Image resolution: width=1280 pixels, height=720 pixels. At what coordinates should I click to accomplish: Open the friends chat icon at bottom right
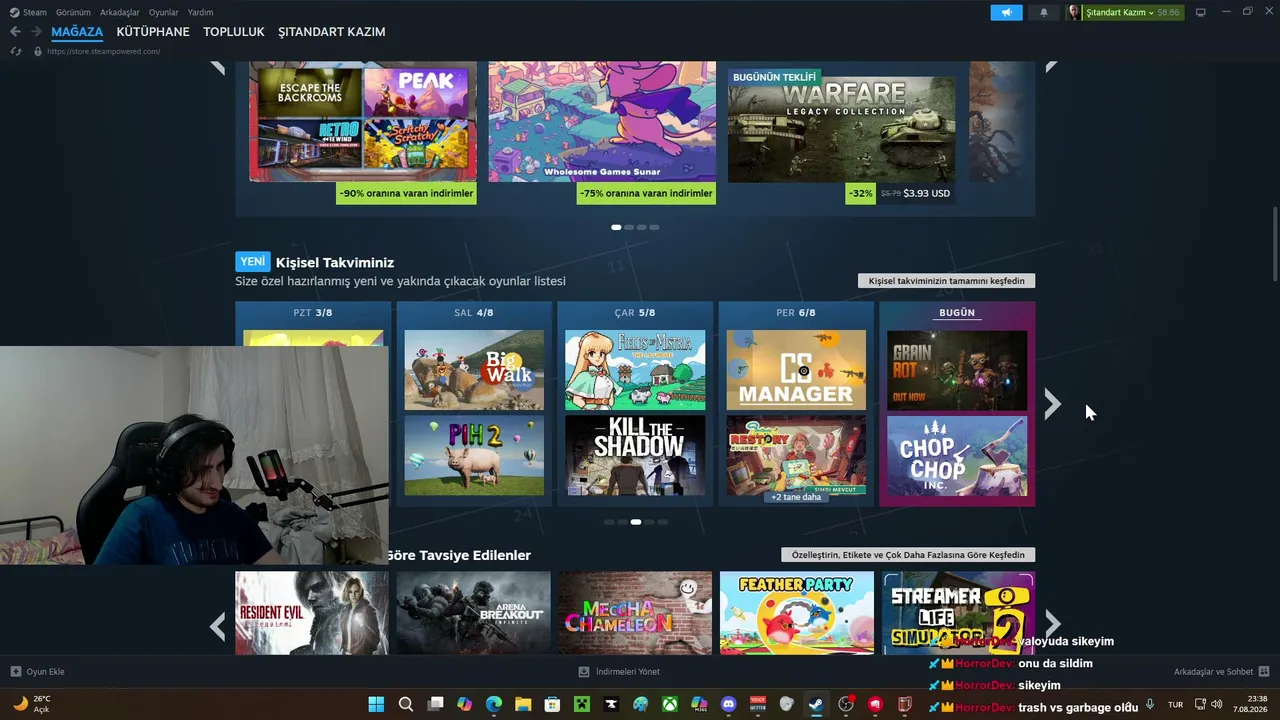click(1263, 672)
